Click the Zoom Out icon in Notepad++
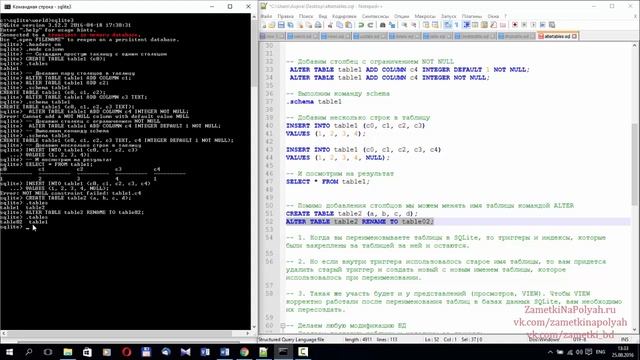The width and height of the screenshot is (640, 360). [413, 25]
